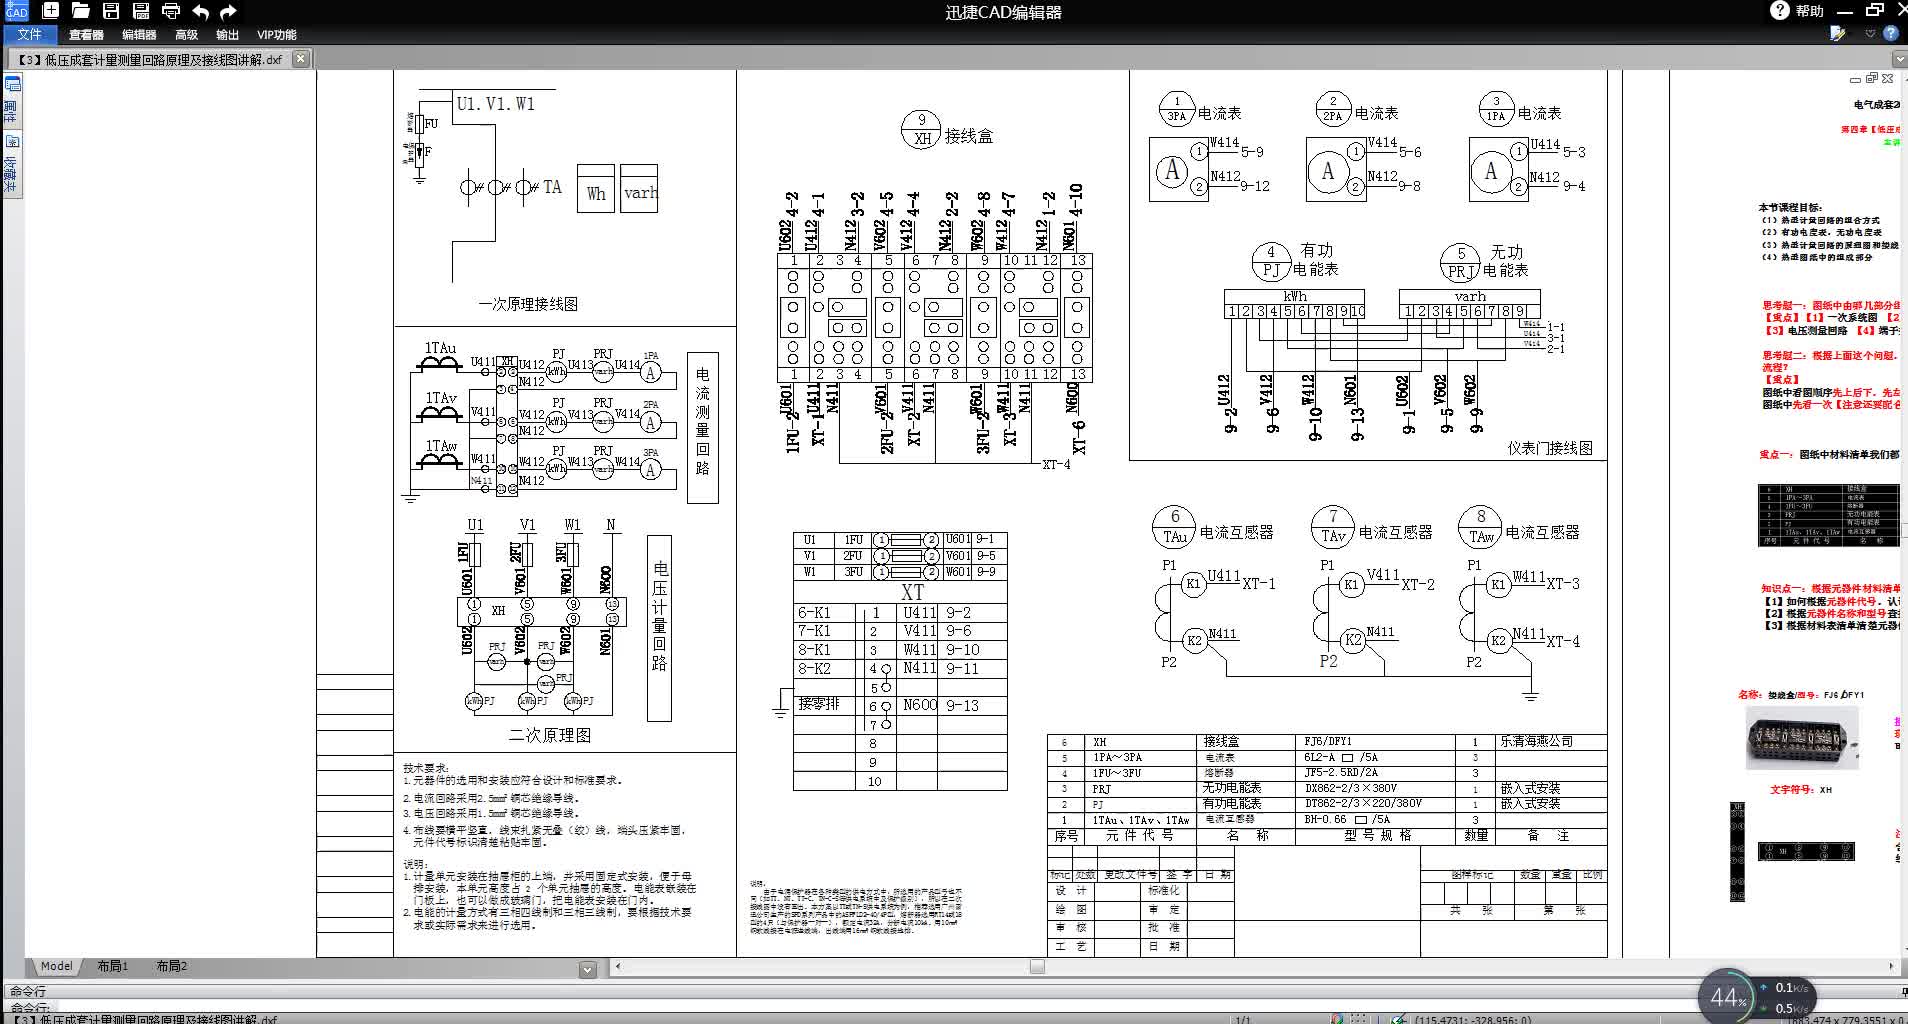
Task: Click the horizontal scrollbar thumb
Action: pyautogui.click(x=1037, y=966)
